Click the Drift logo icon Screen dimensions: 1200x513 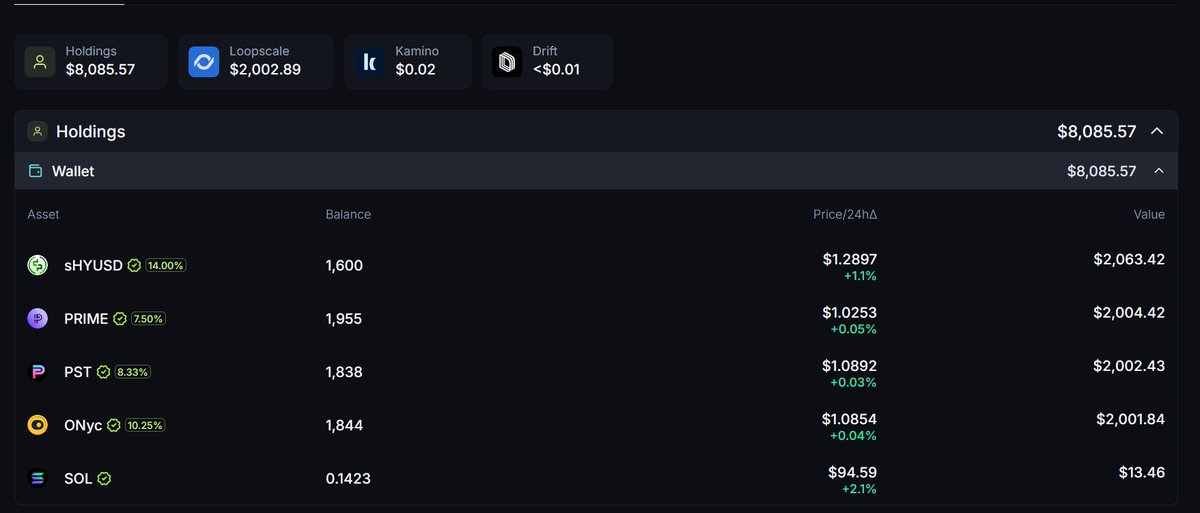pyautogui.click(x=507, y=62)
